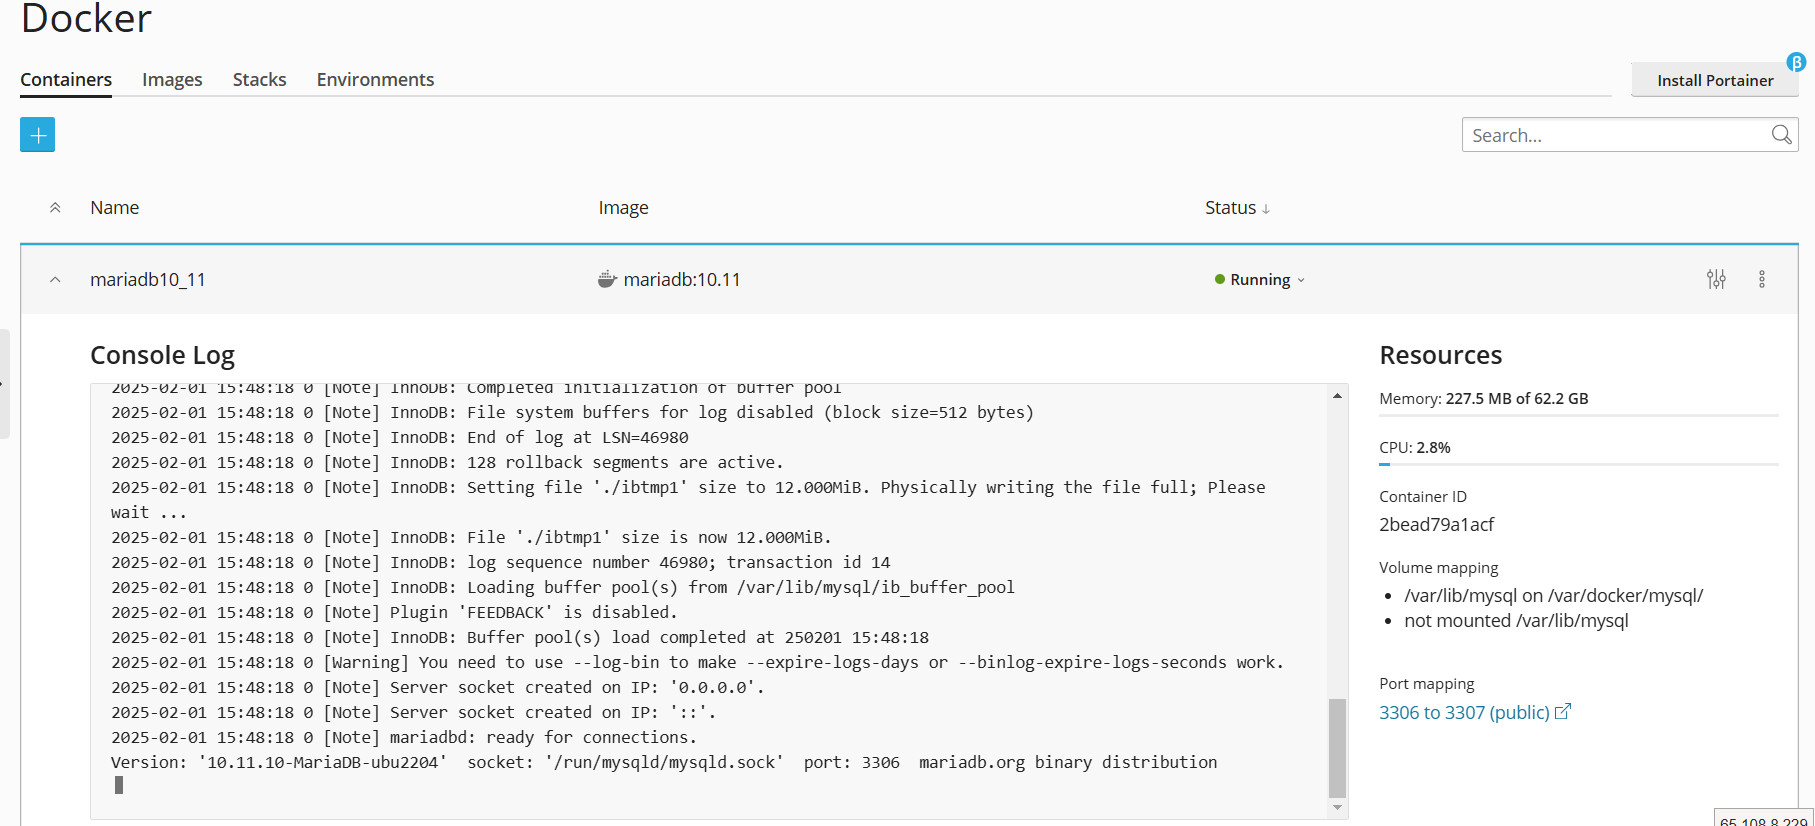Click log line 'Loading buffer pool(s) from /var/lib/mysql/ib_buffer_pool'
The image size is (1815, 826).
[563, 587]
